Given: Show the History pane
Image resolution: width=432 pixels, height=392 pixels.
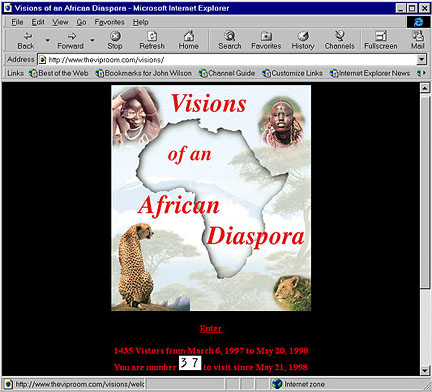Looking at the screenshot, I should point(303,41).
